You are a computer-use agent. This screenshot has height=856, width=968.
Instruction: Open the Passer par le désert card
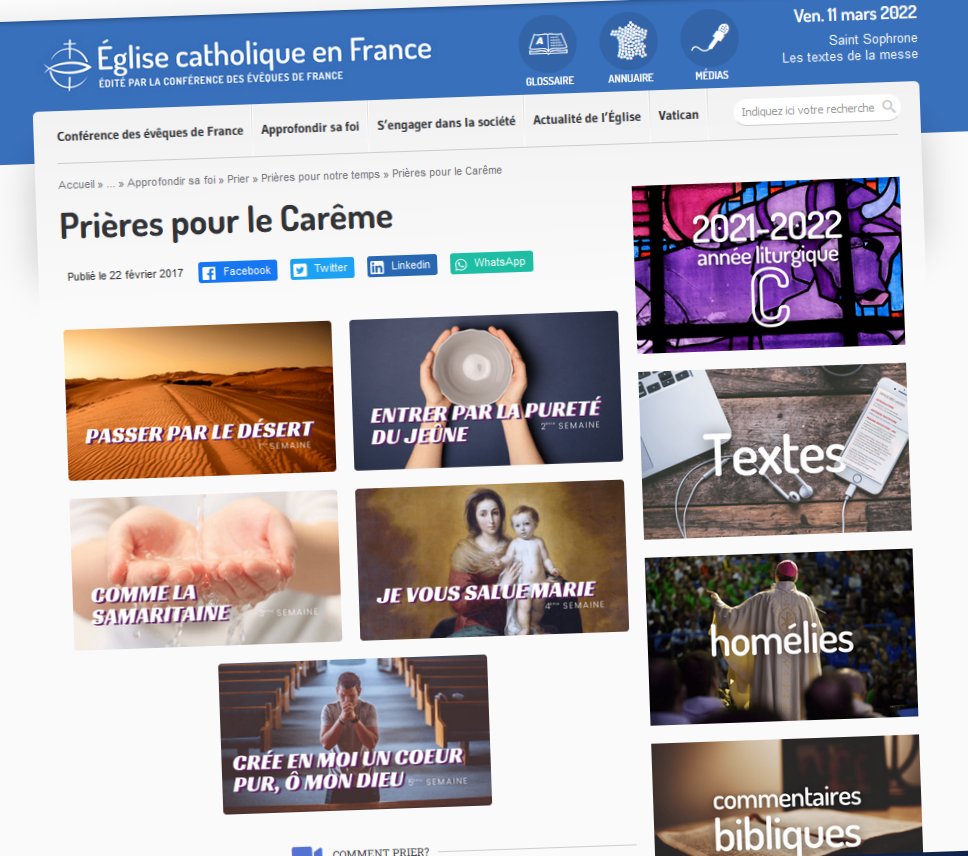click(200, 401)
